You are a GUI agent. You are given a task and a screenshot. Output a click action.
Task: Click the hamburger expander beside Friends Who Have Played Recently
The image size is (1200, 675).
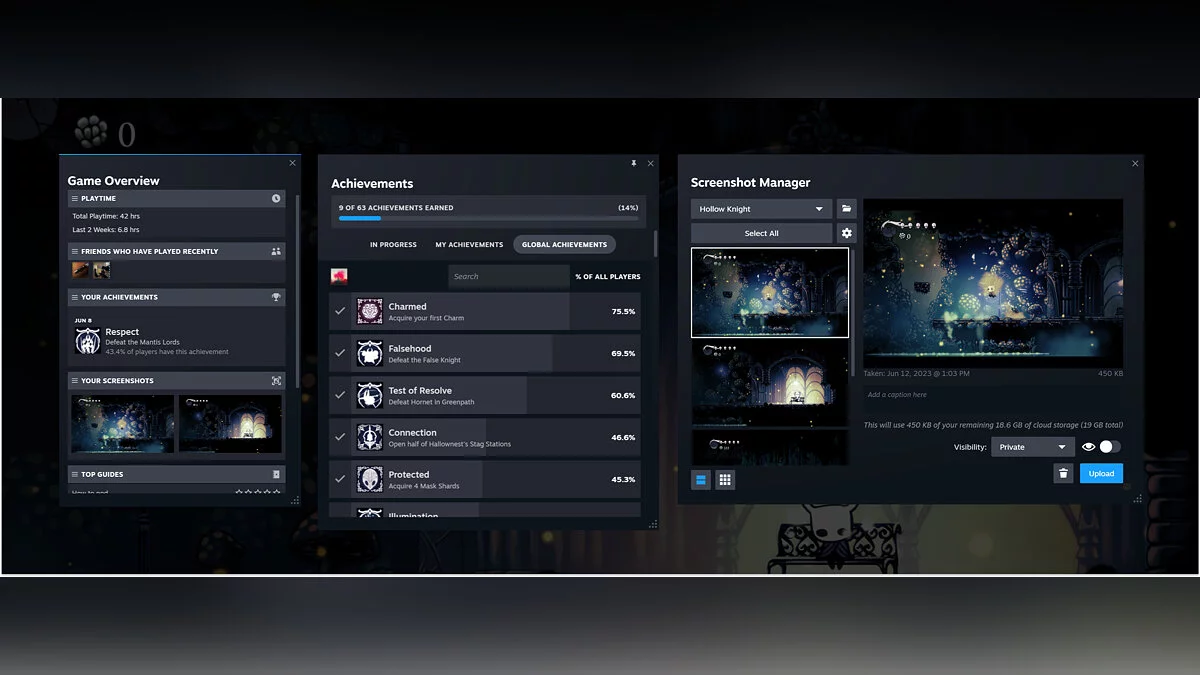coord(75,251)
